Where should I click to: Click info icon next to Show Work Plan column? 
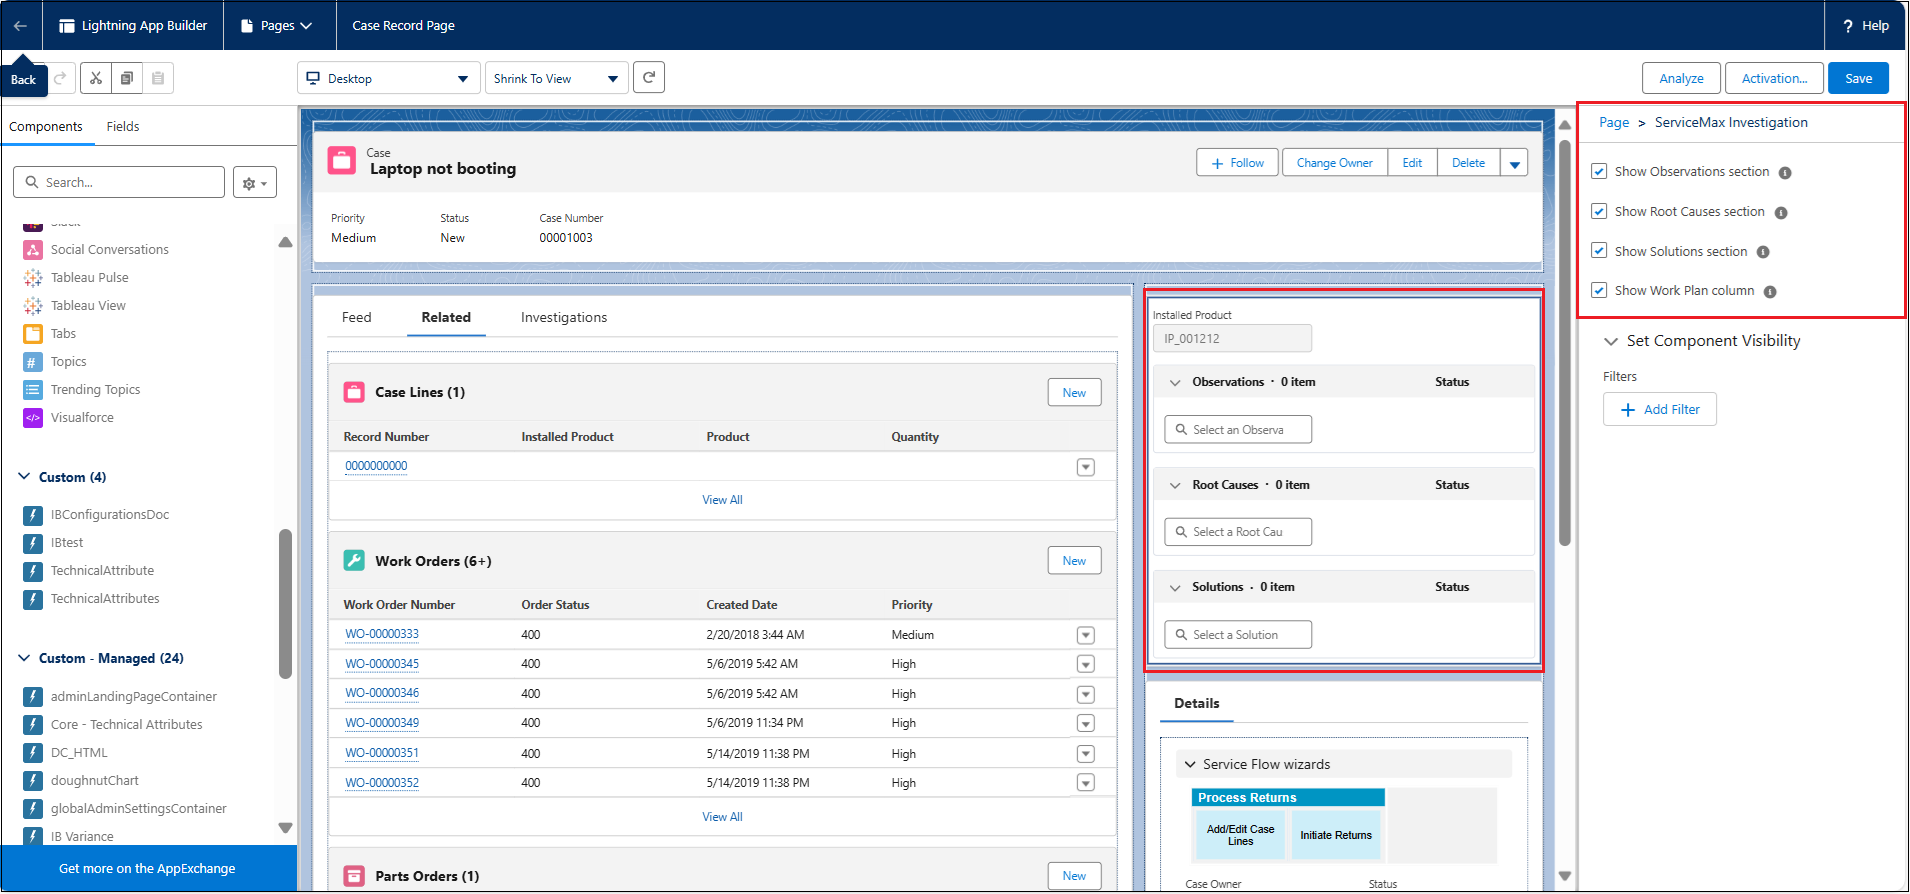pyautogui.click(x=1770, y=292)
